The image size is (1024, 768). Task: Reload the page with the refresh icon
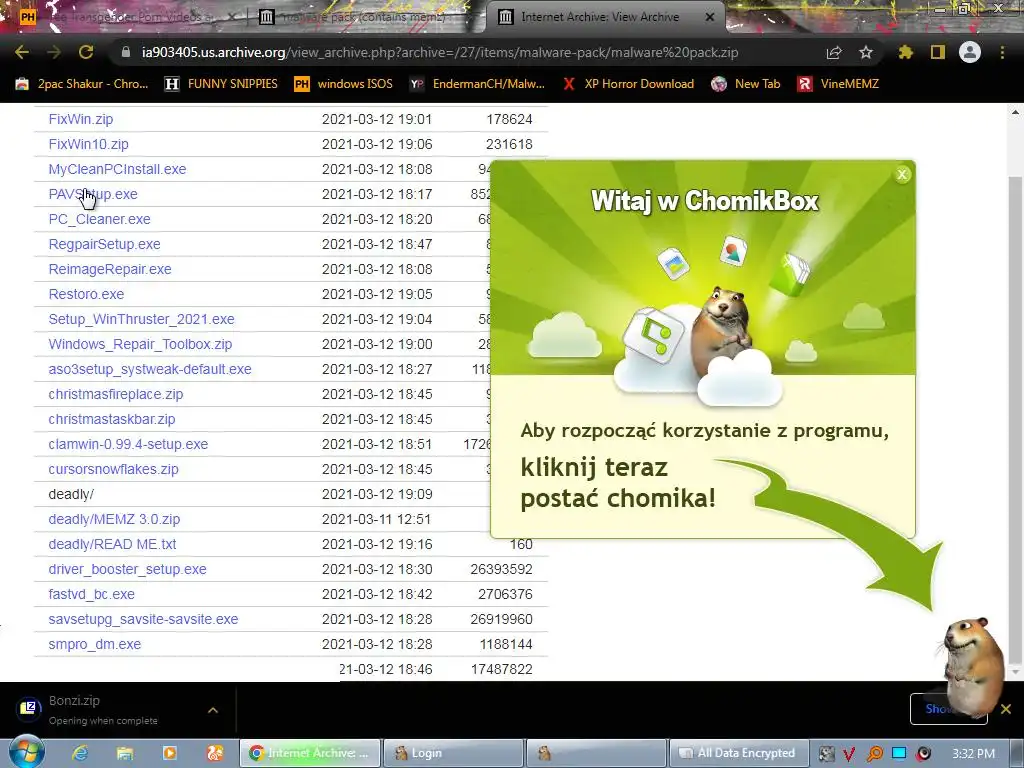86,52
